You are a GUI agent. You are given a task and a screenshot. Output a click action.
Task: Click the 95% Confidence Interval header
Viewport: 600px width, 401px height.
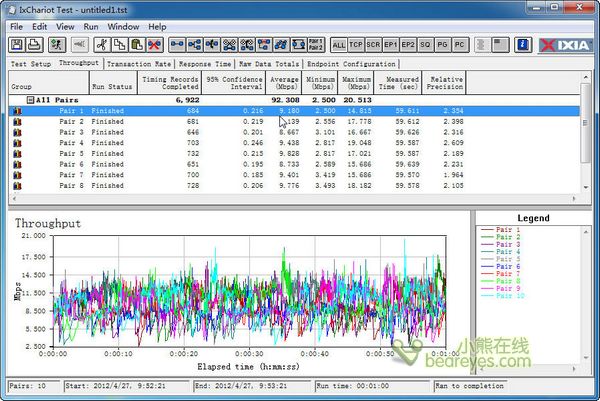click(233, 82)
